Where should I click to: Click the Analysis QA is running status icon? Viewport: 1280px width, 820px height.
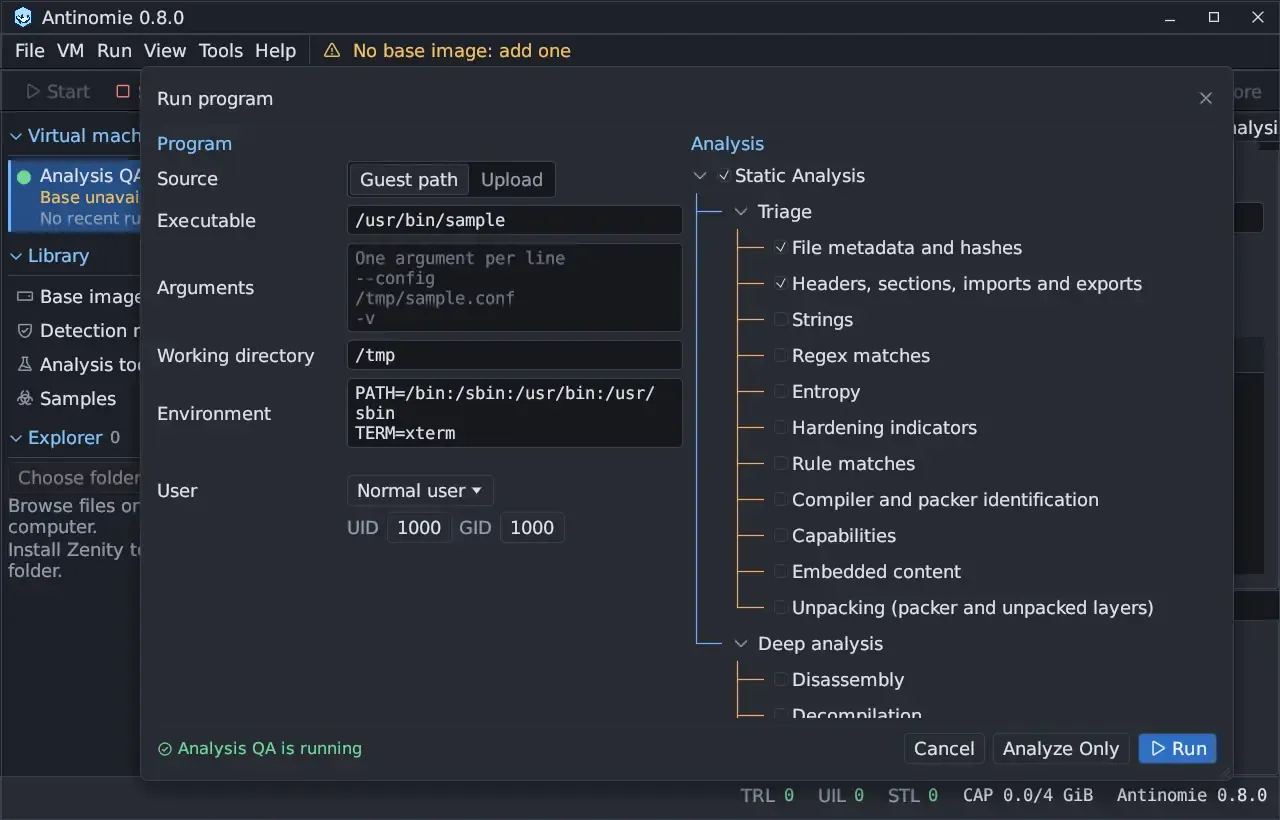[x=165, y=749]
